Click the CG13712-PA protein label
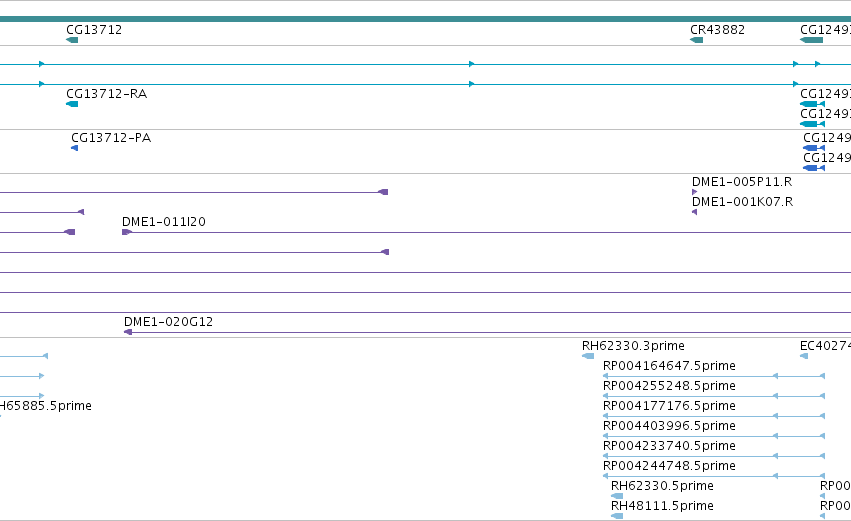851x521 pixels. pyautogui.click(x=111, y=138)
